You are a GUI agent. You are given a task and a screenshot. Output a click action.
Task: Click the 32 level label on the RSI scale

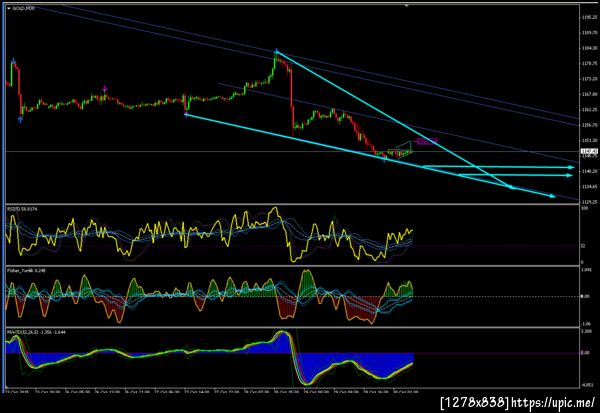pos(583,246)
